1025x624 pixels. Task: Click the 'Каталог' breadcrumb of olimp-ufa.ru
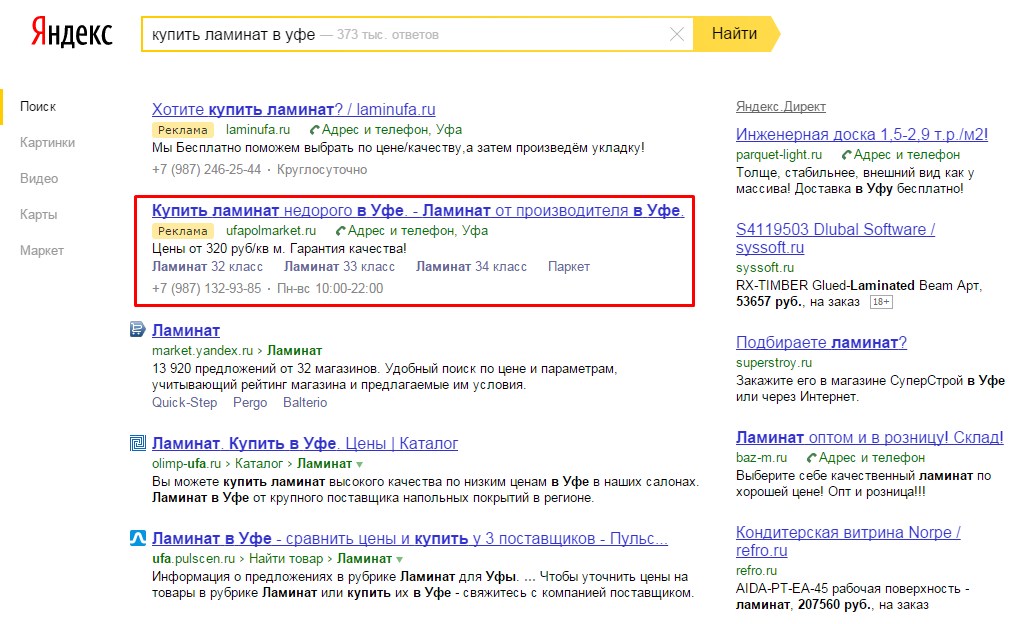[x=258, y=464]
